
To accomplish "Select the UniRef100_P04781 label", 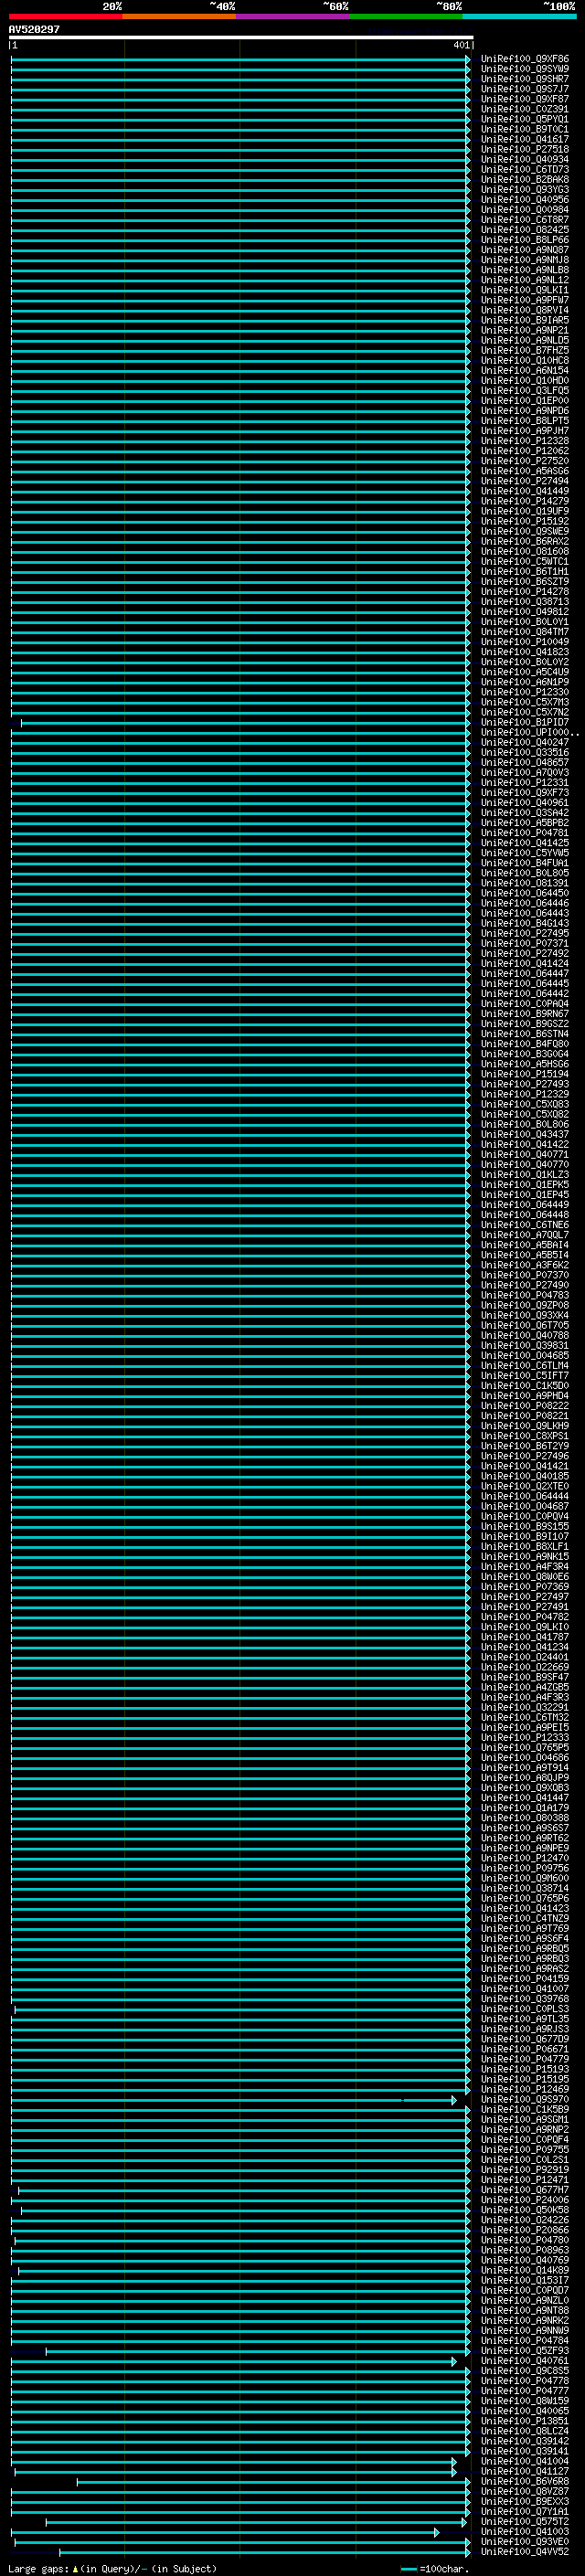I will coord(525,833).
